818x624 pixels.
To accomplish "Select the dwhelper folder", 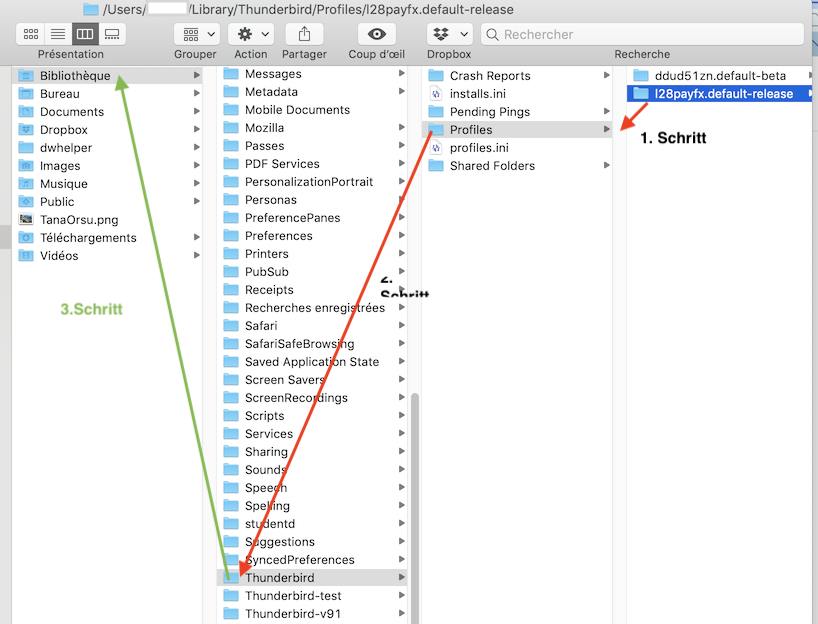I will (107, 148).
